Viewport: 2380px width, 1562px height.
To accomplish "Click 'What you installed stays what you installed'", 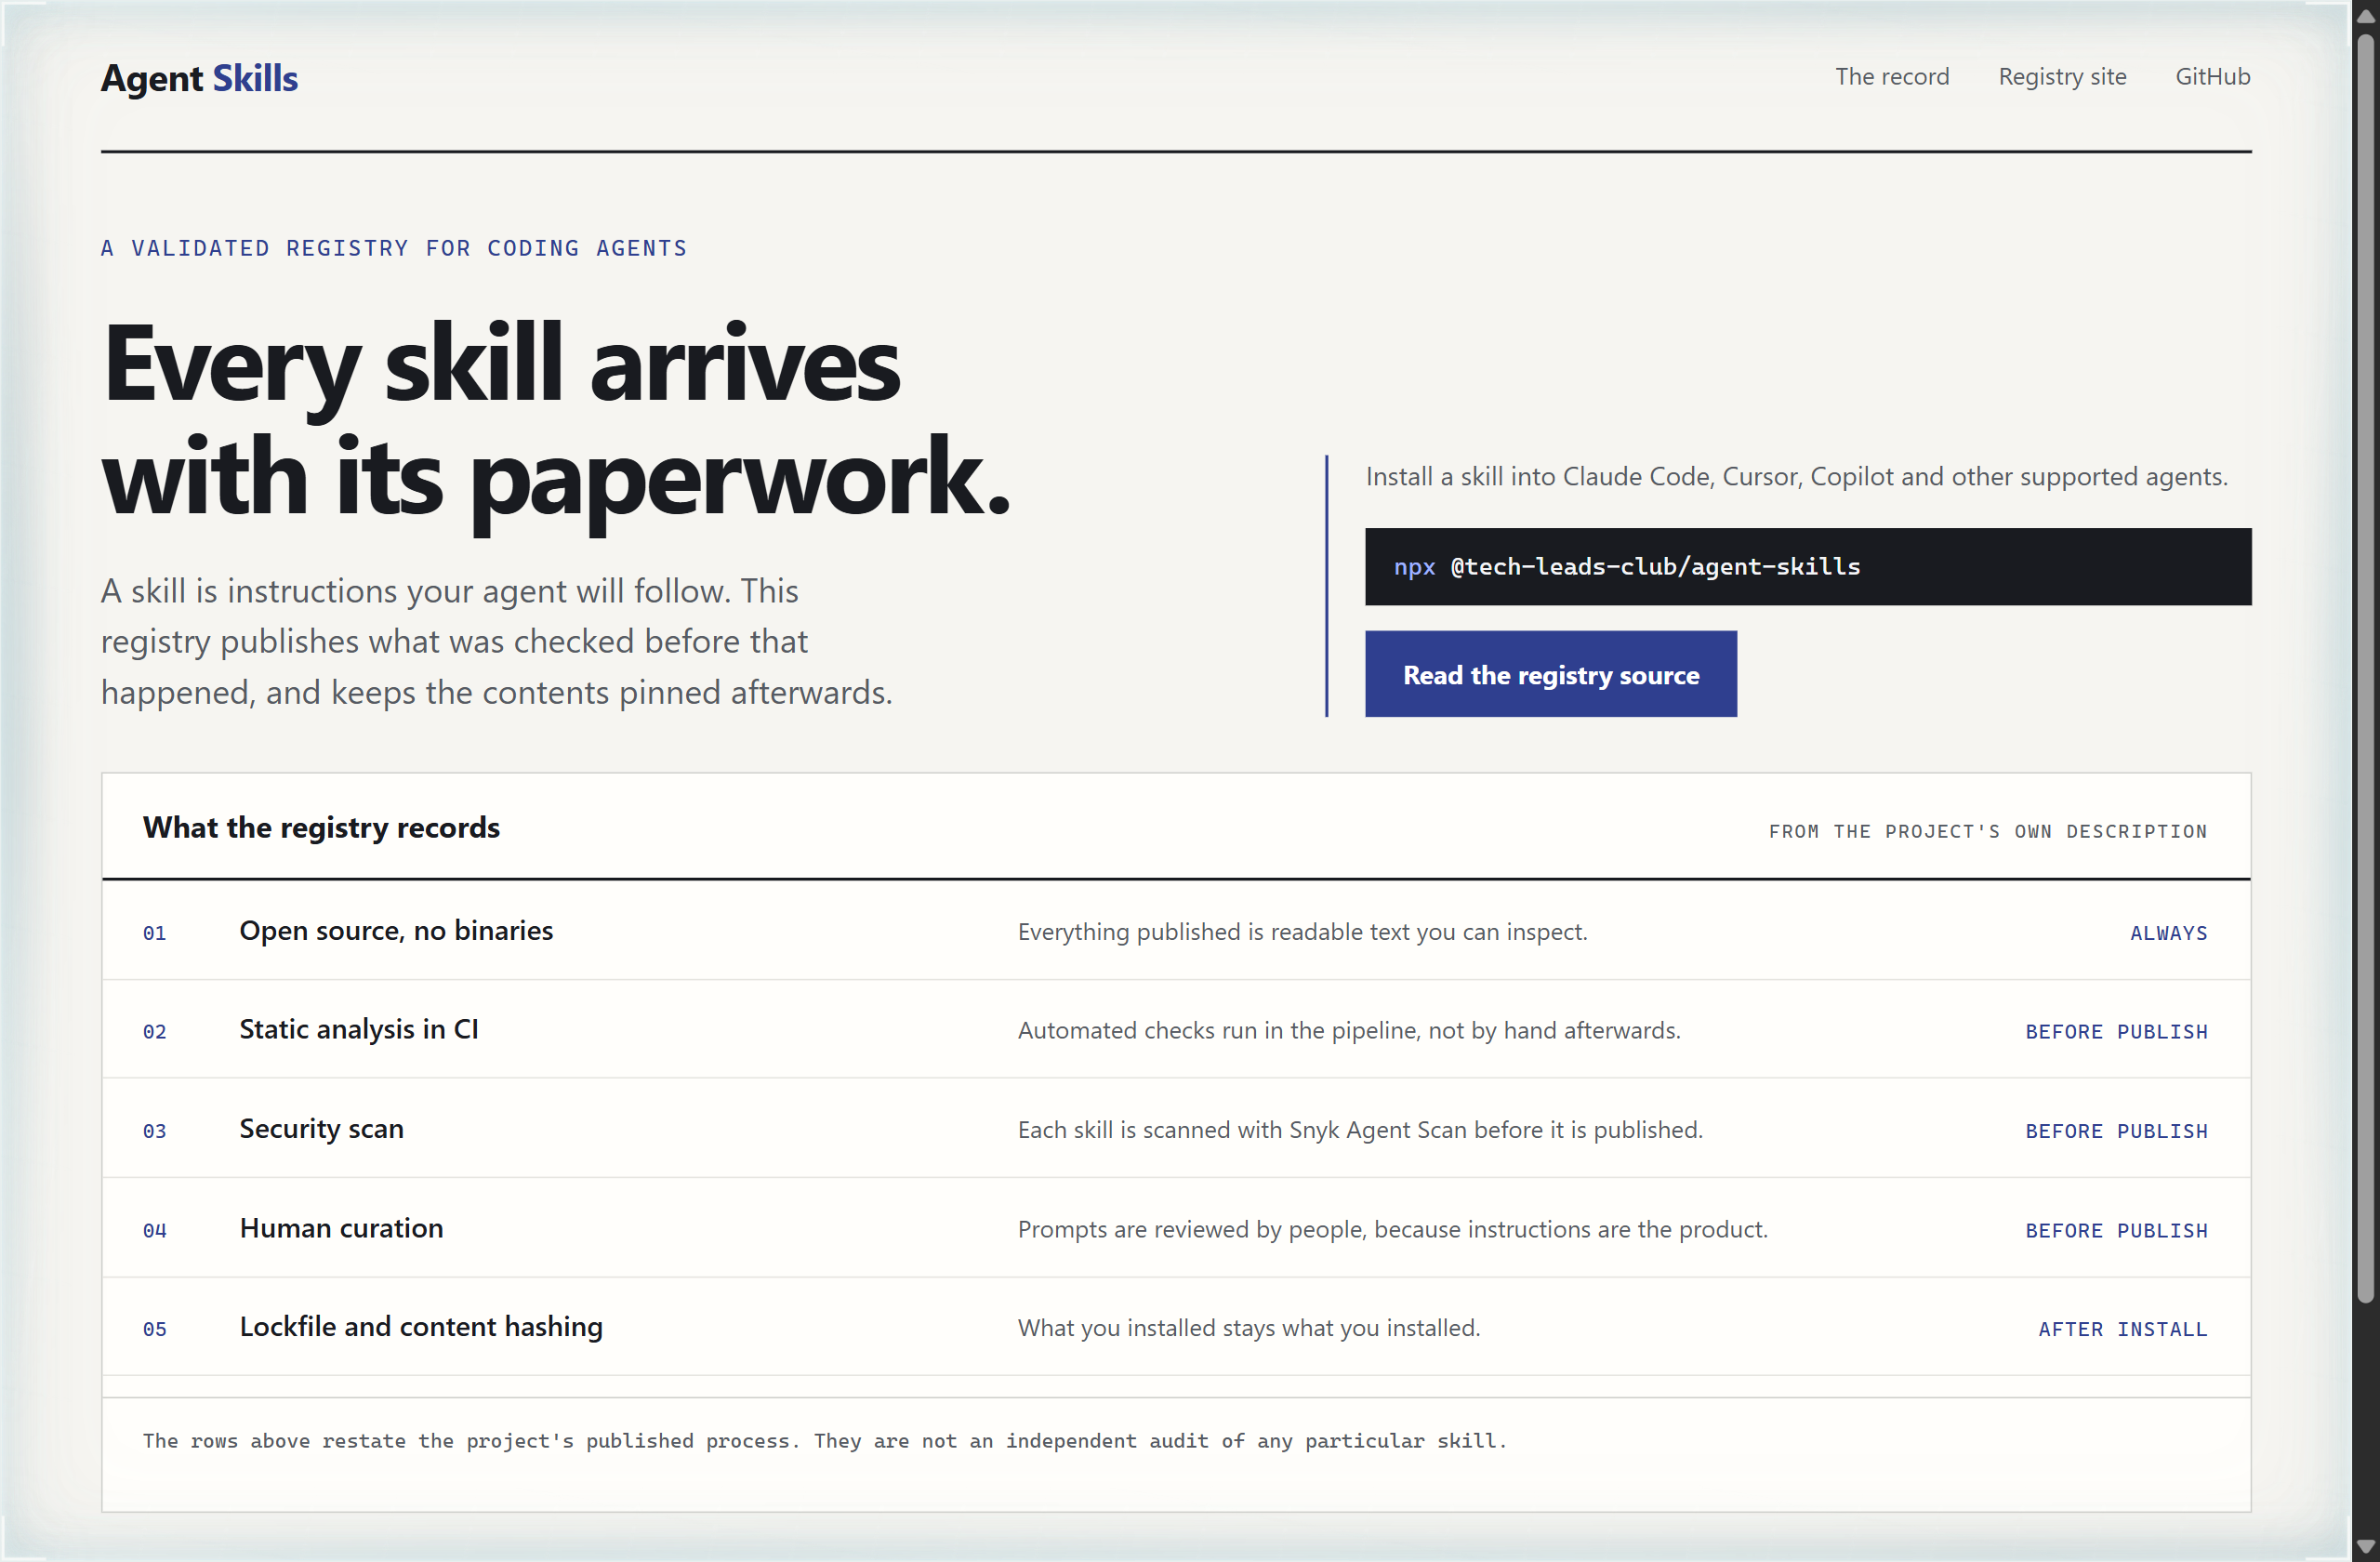I will (x=1249, y=1328).
